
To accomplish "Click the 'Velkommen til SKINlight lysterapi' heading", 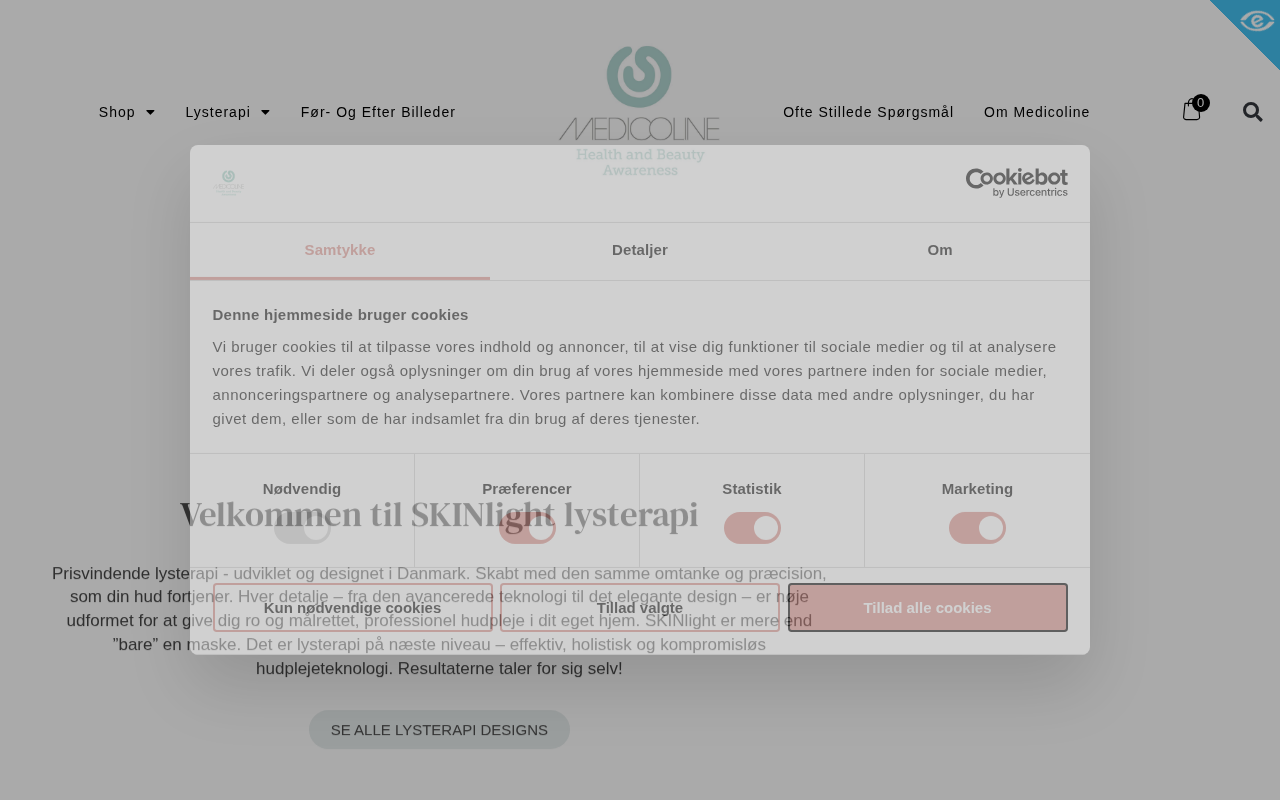I will [439, 514].
